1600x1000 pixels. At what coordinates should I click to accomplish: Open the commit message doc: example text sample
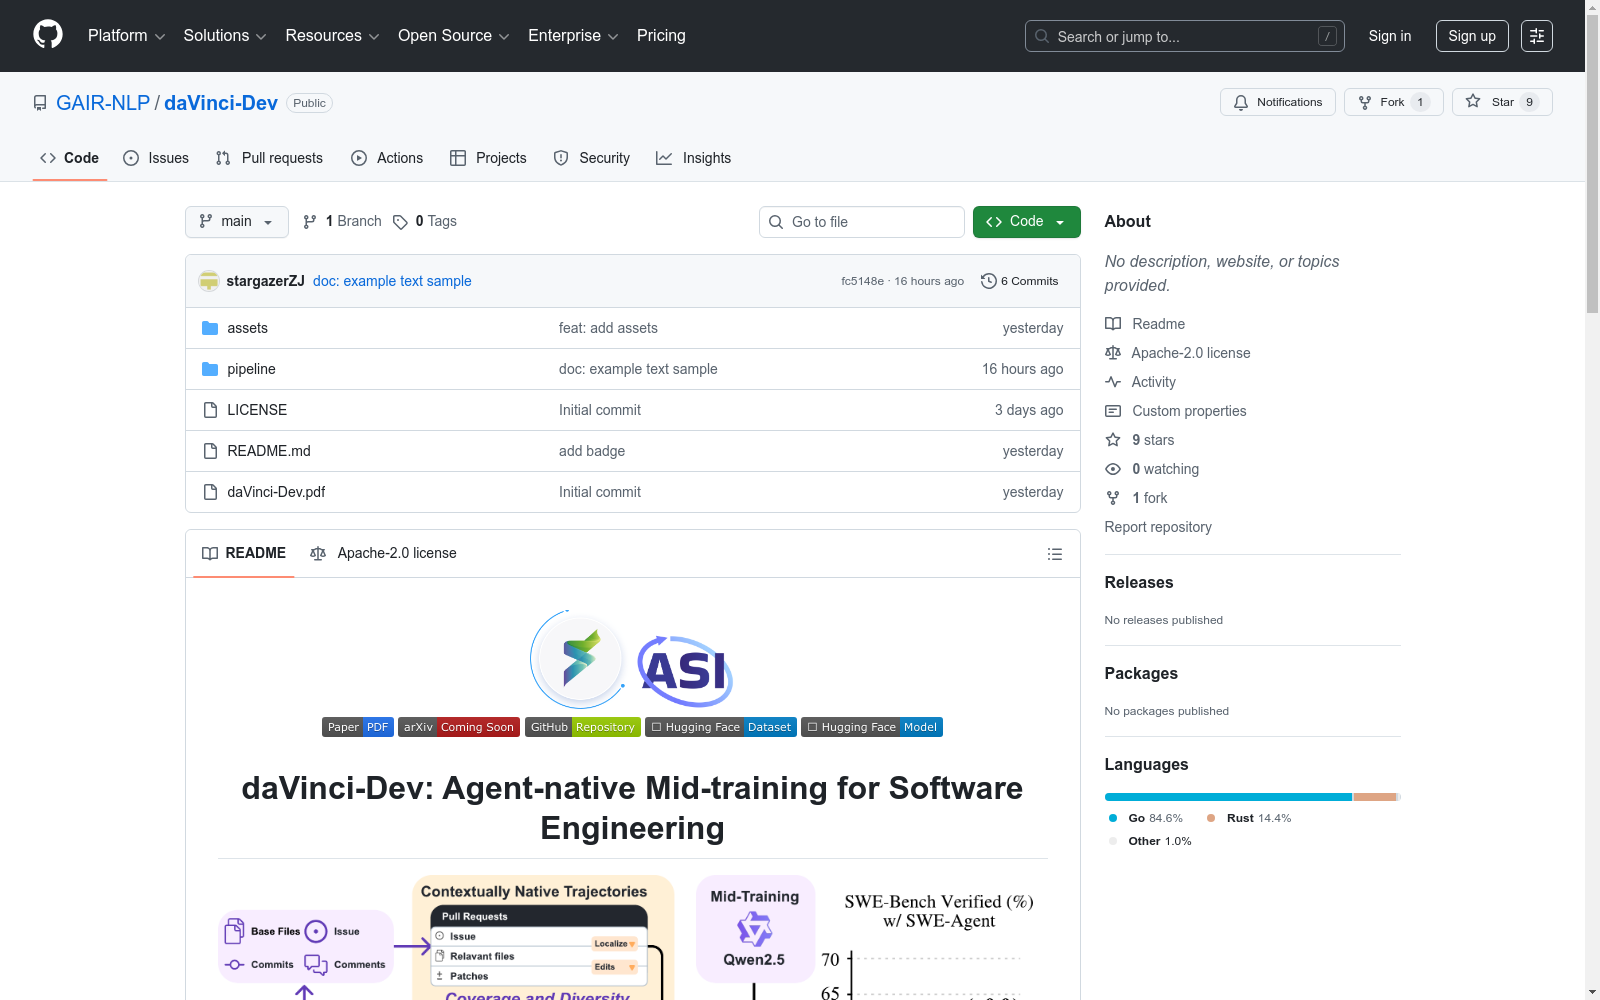(x=392, y=281)
